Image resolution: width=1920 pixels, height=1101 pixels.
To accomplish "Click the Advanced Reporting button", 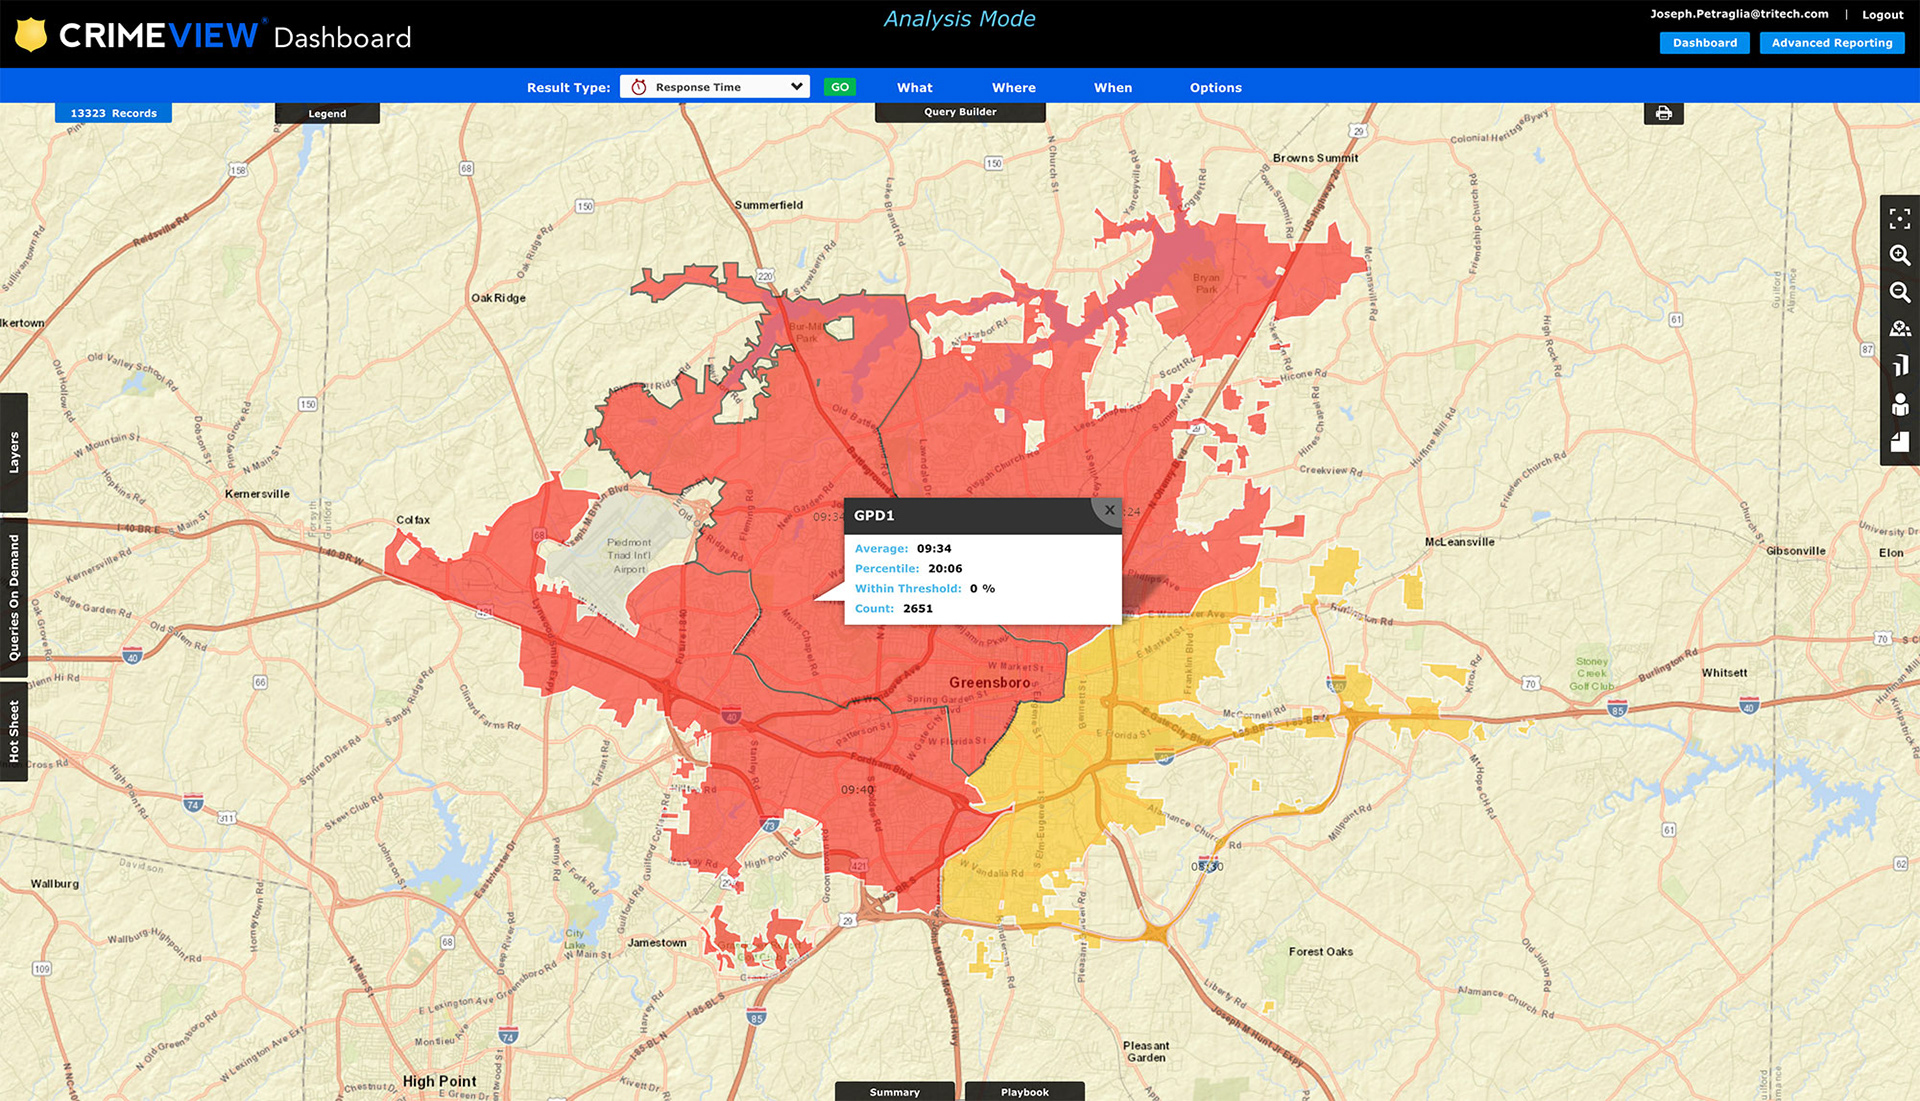I will (1831, 43).
